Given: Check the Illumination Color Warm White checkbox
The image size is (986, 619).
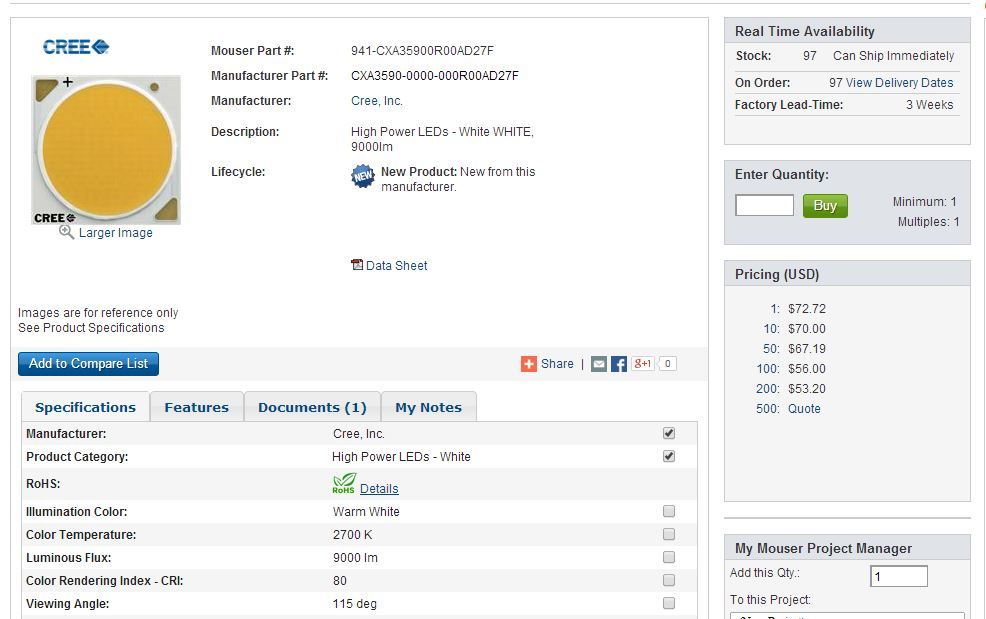Looking at the screenshot, I should click(x=668, y=511).
